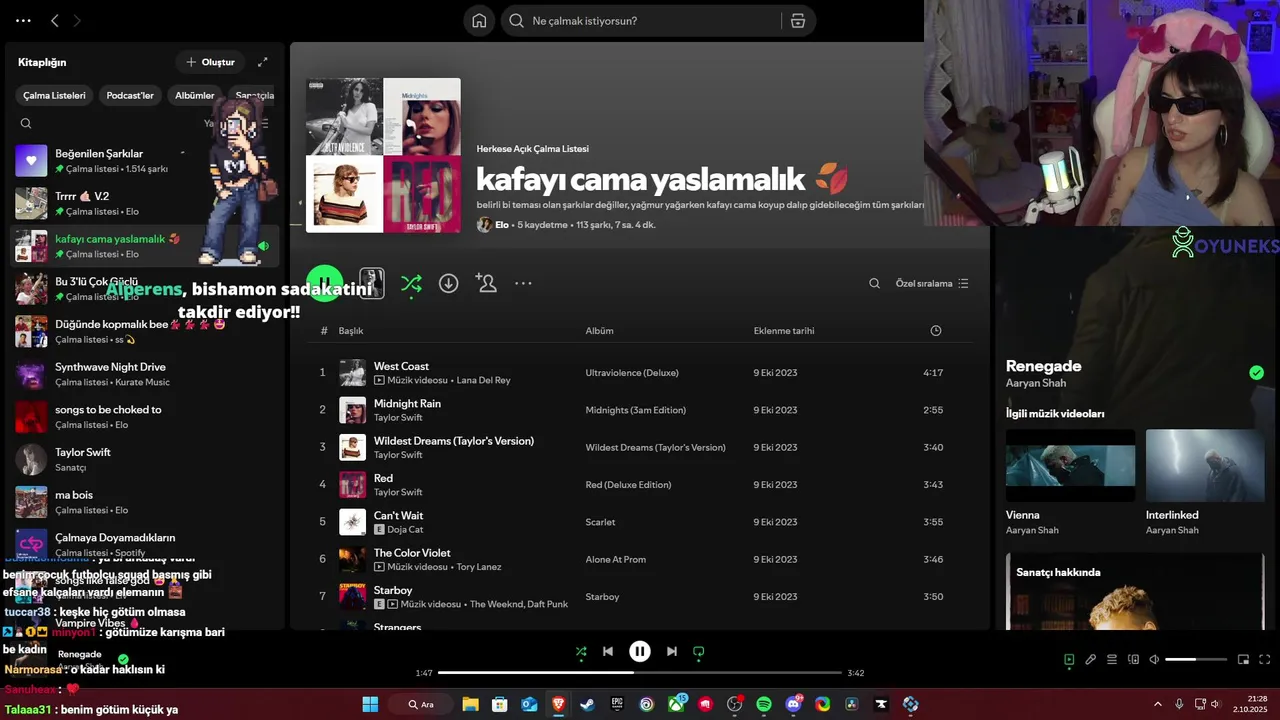Open the Tory Lanez artist link
Viewport: 1280px width, 720px height.
click(x=479, y=567)
